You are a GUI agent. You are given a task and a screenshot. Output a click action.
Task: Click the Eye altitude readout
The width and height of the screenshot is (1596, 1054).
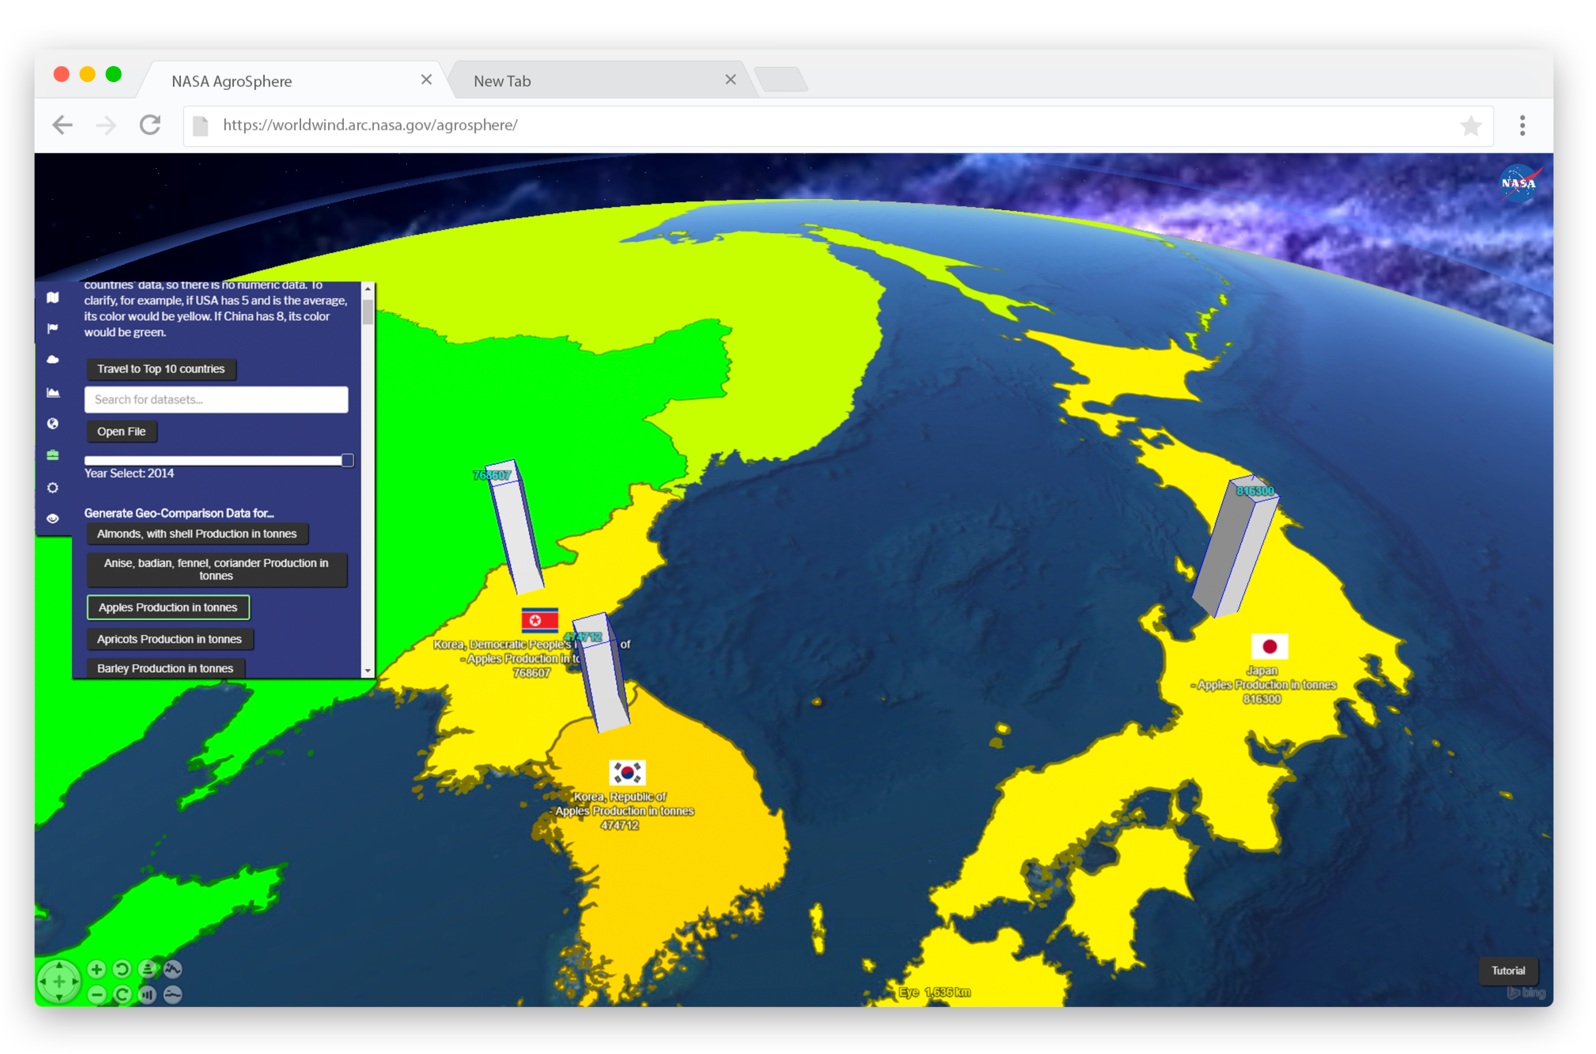pos(935,992)
